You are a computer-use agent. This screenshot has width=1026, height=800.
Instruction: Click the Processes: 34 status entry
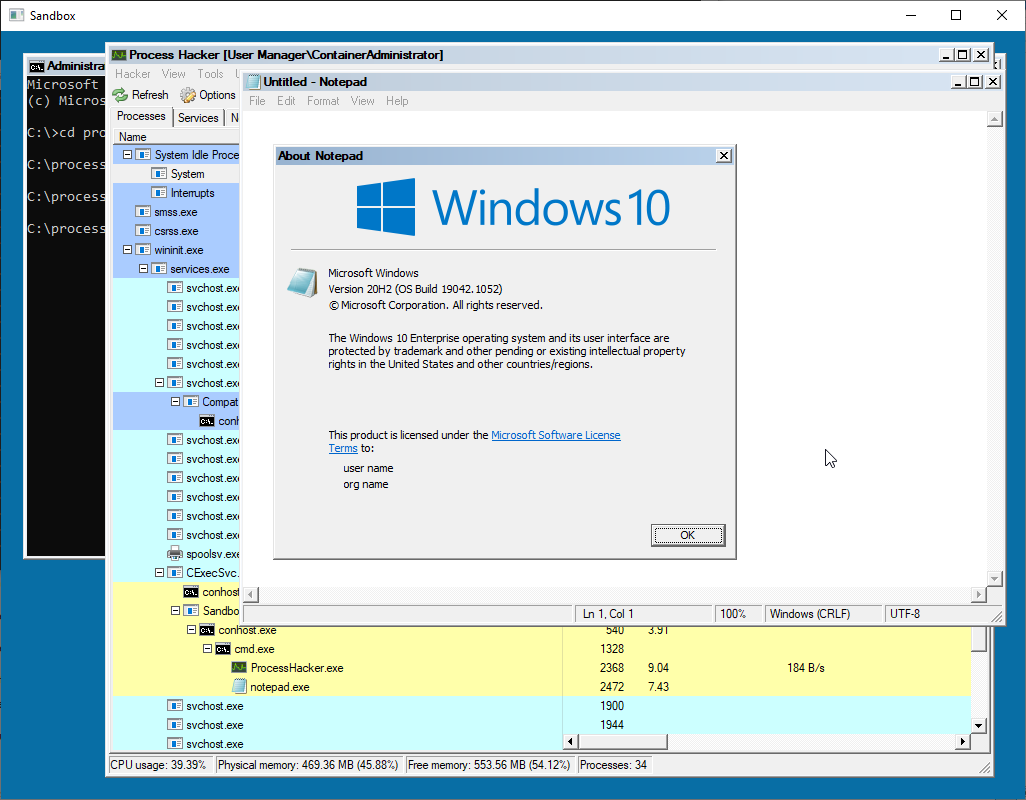click(613, 765)
